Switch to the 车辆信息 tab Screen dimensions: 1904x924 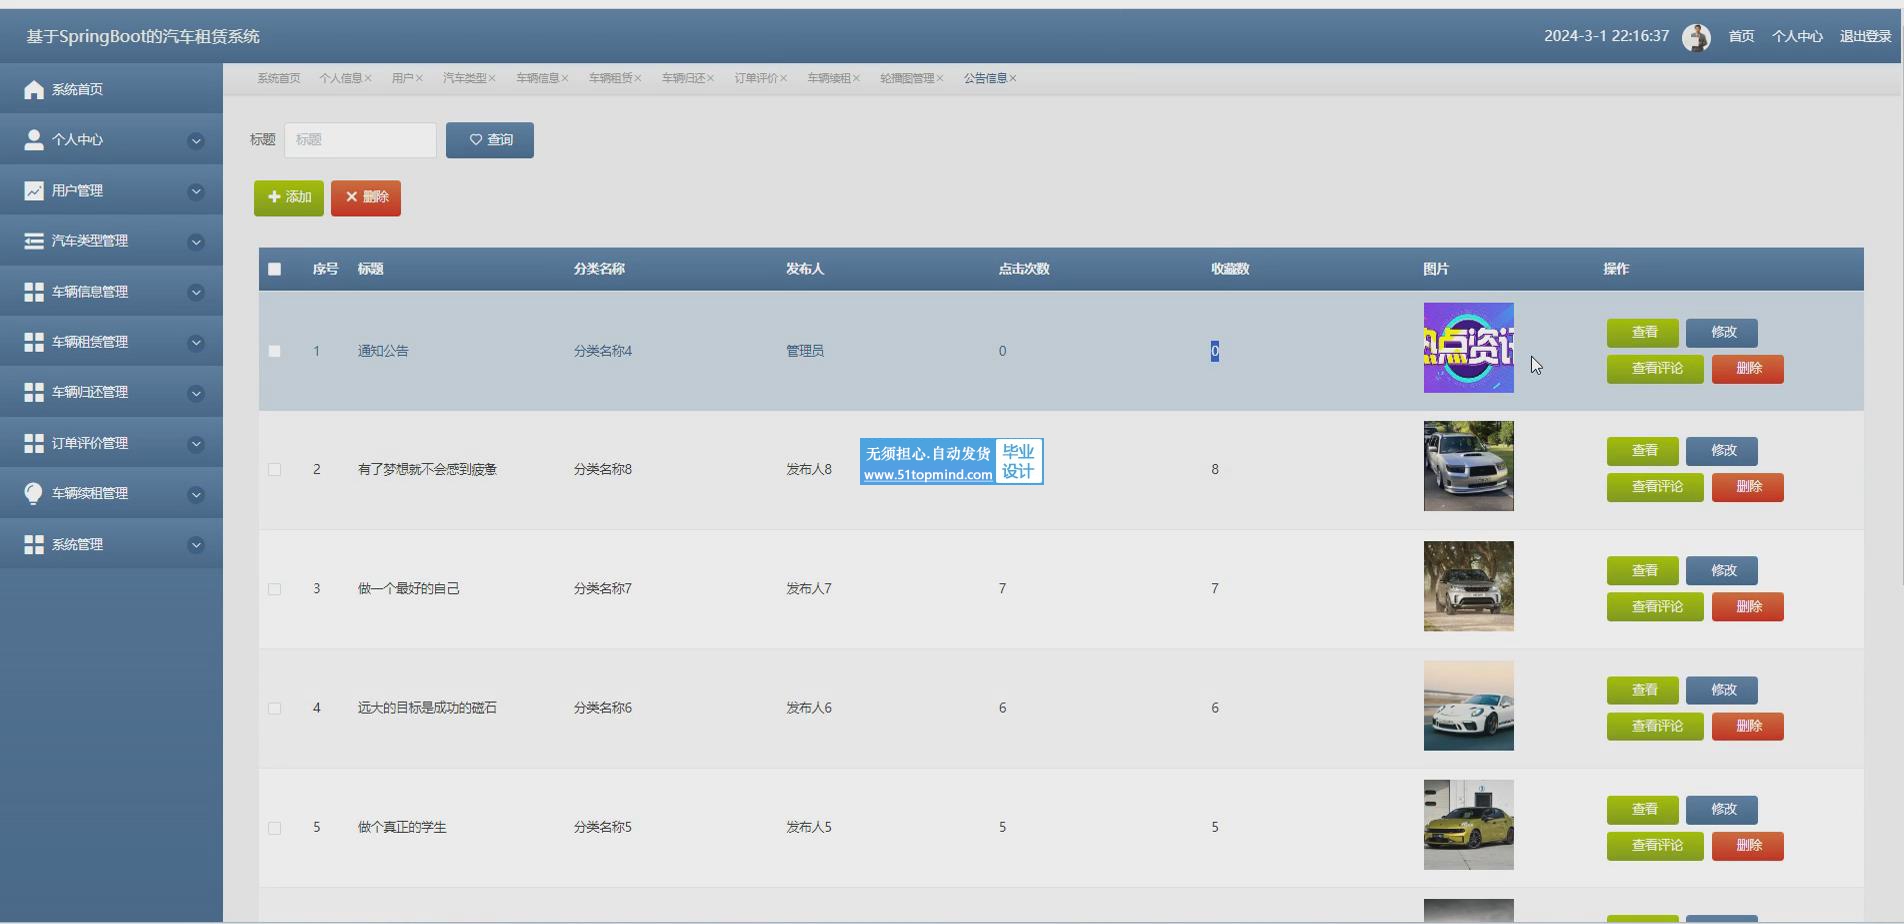[x=537, y=78]
